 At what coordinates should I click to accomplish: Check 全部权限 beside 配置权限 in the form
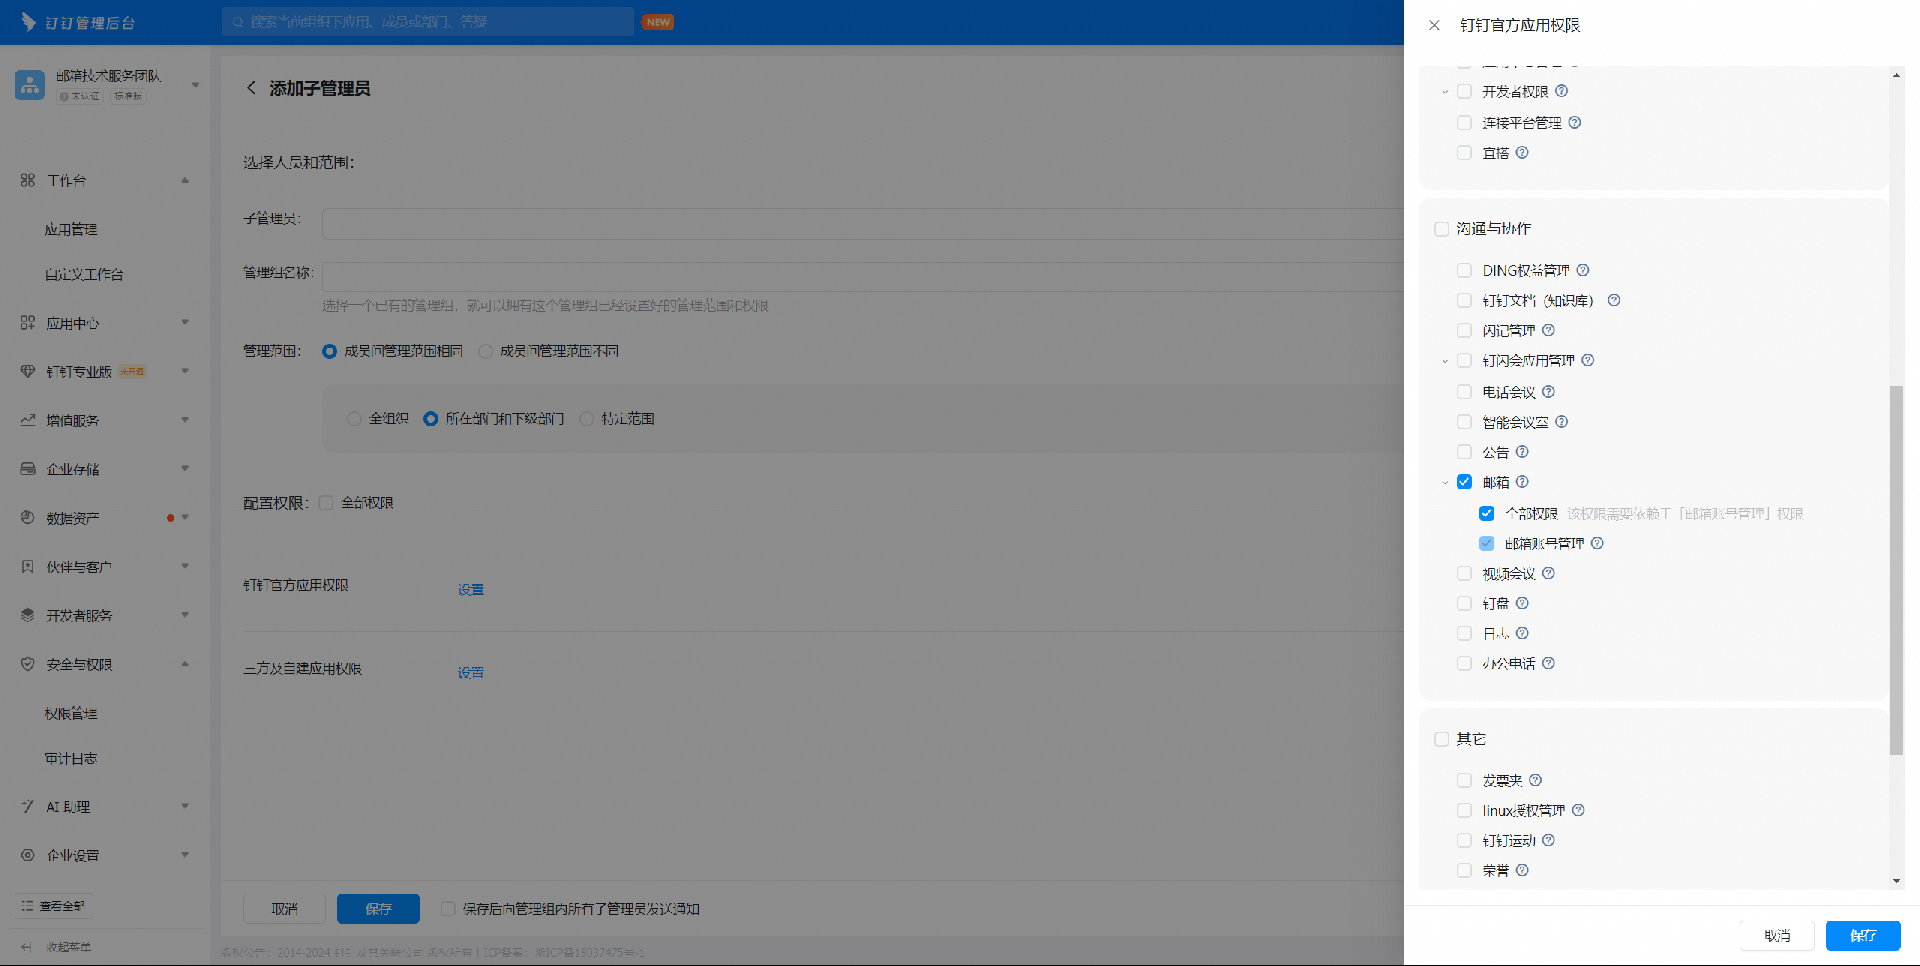[x=326, y=503]
